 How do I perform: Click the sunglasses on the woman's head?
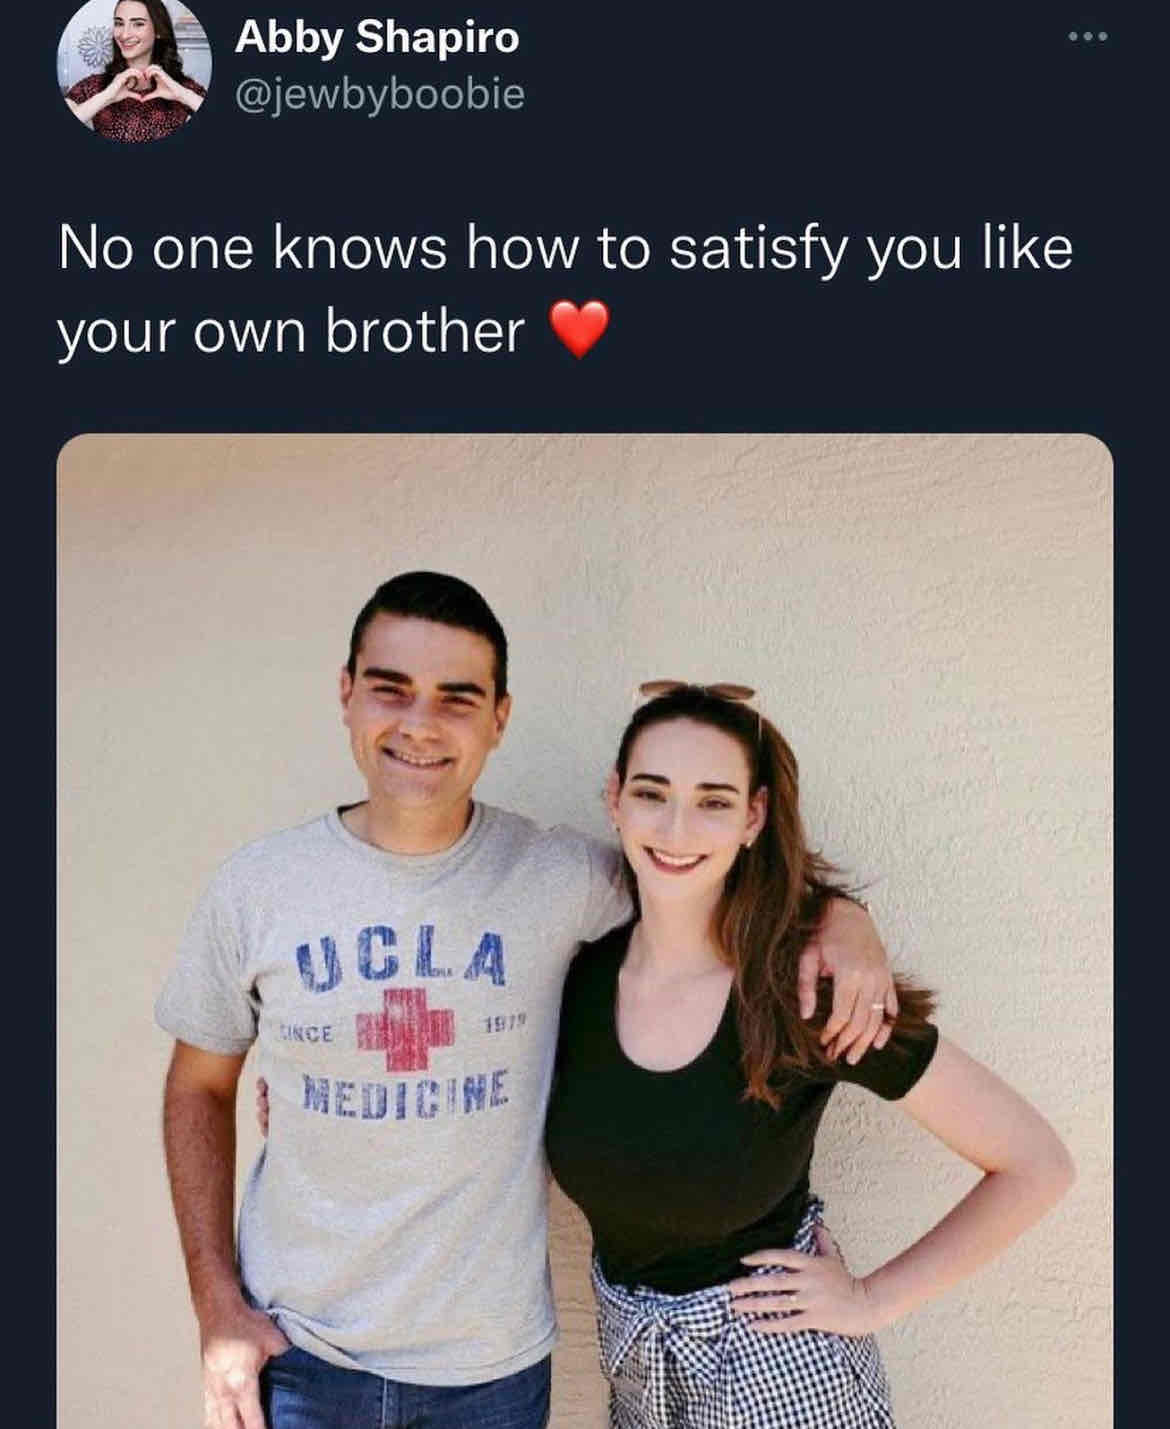(699, 692)
